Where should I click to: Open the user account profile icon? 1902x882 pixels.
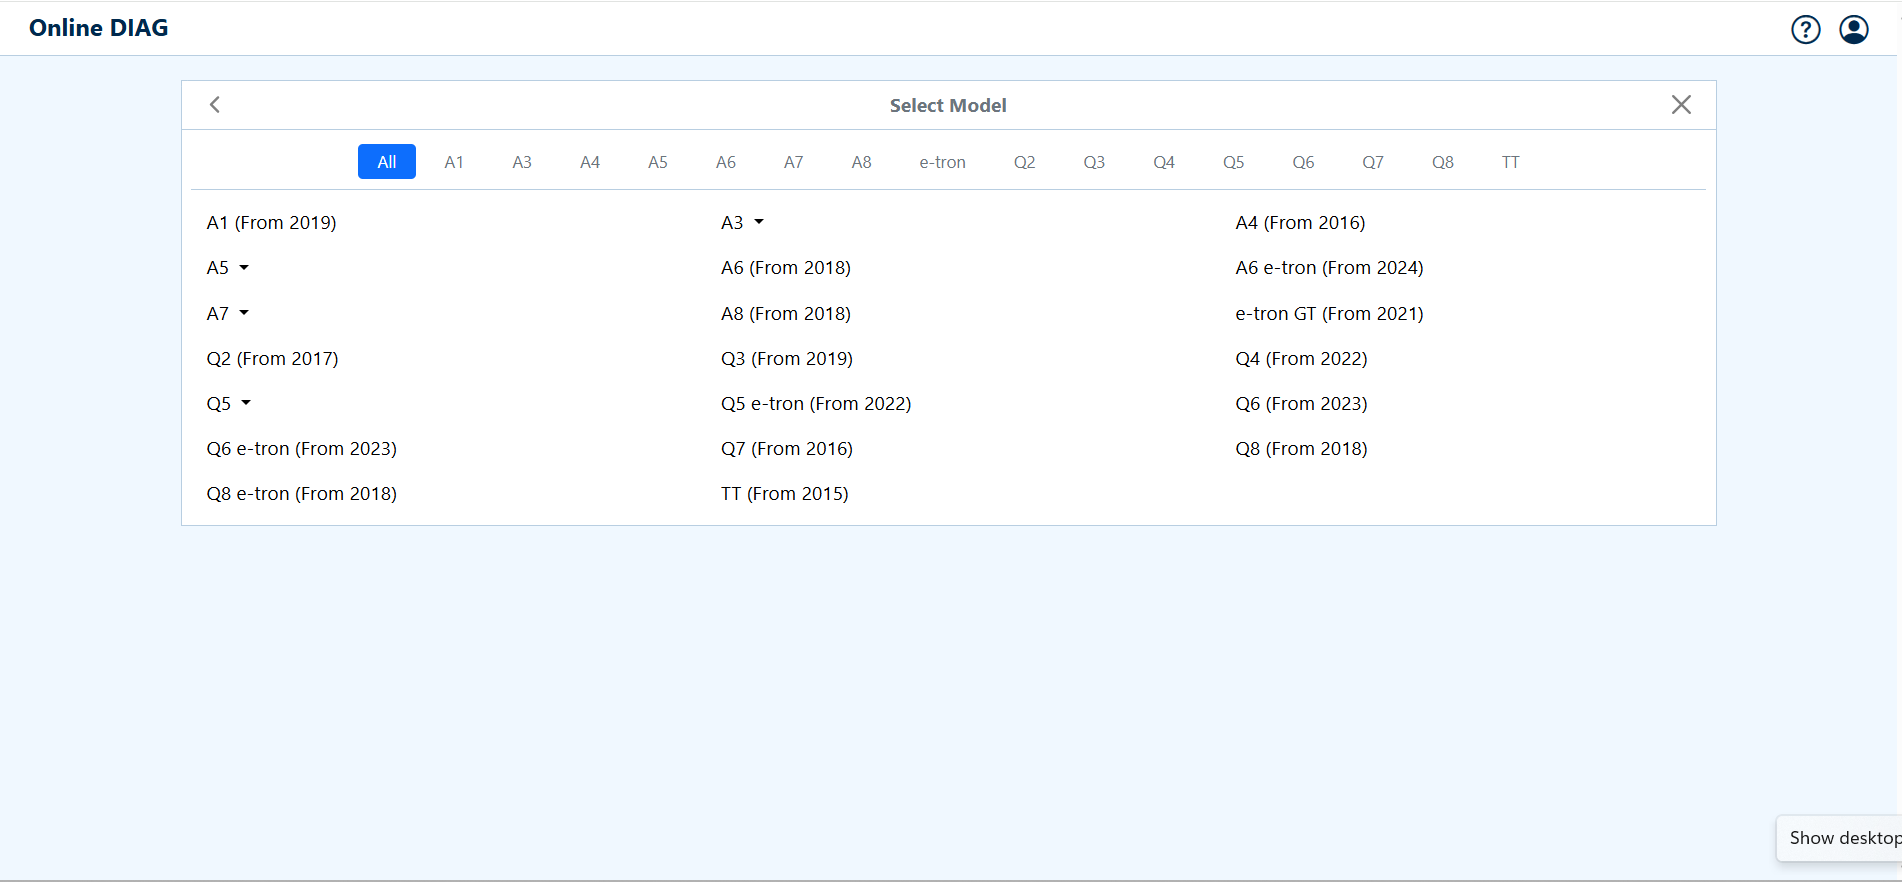pyautogui.click(x=1853, y=30)
